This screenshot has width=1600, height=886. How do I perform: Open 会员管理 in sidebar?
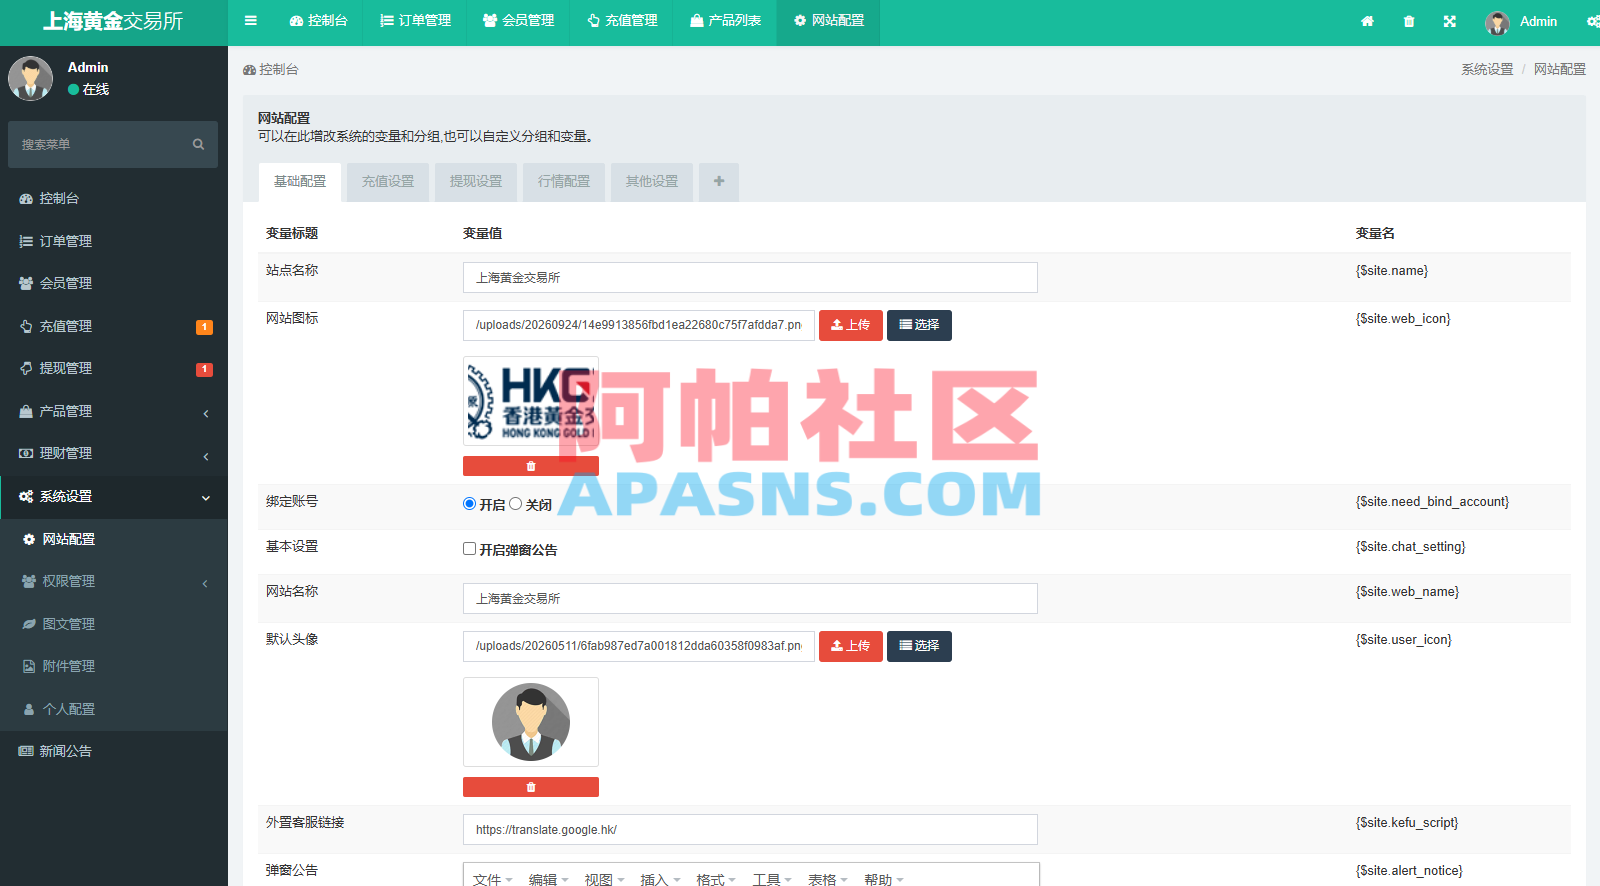click(114, 283)
